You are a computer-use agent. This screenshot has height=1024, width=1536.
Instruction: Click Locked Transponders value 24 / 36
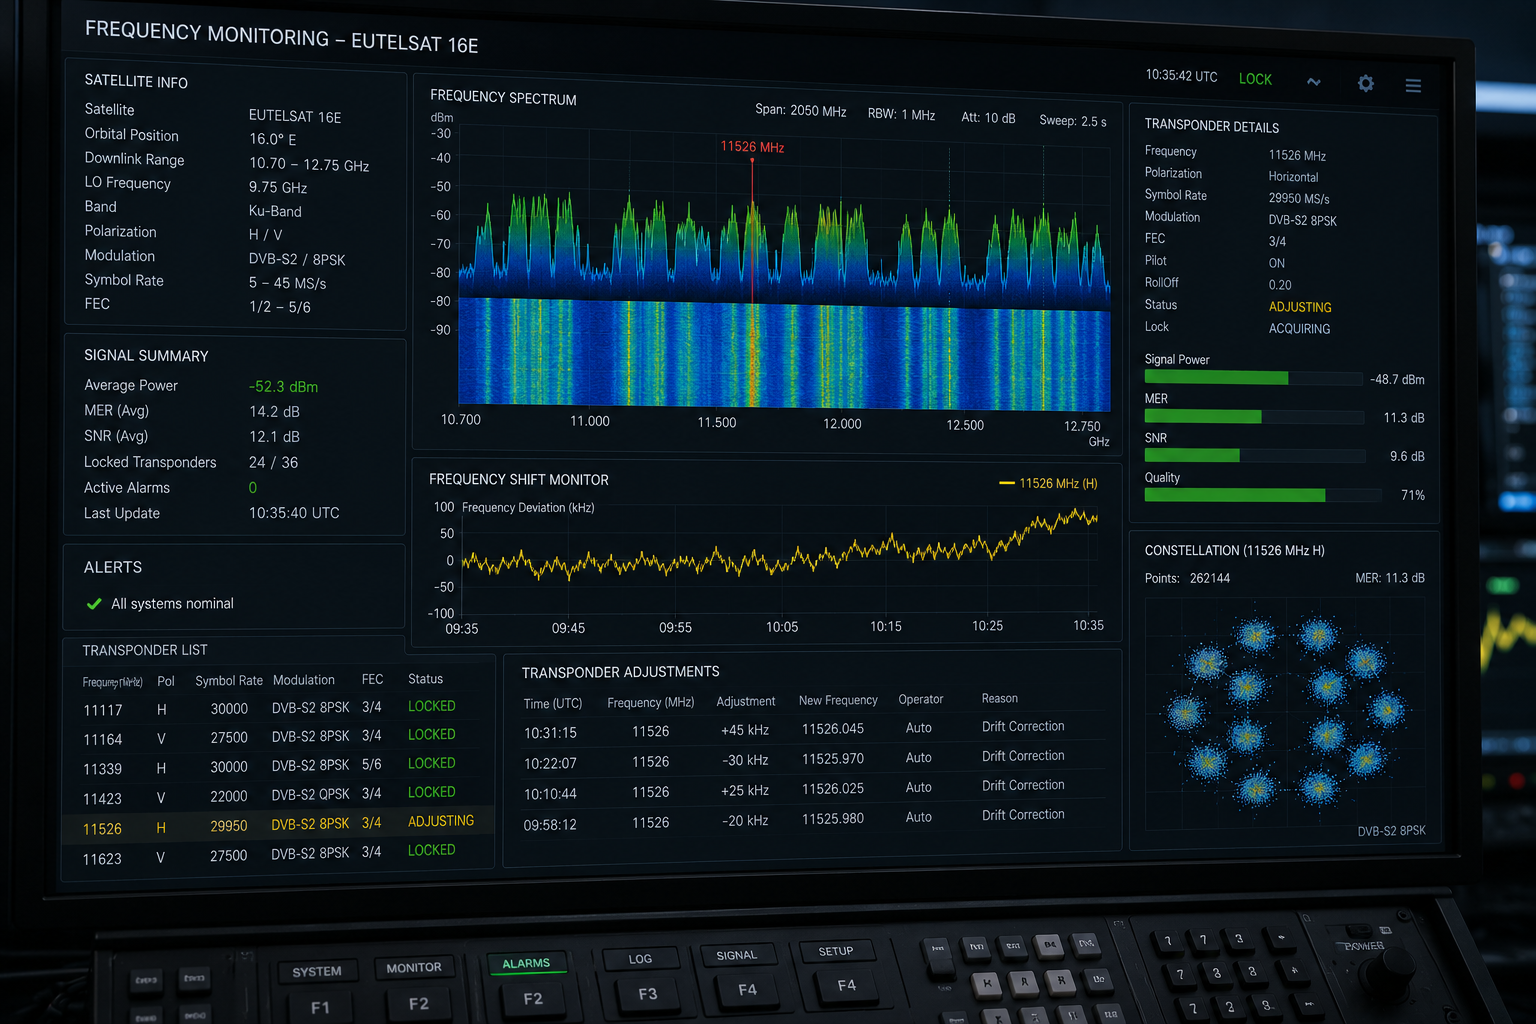tap(273, 463)
